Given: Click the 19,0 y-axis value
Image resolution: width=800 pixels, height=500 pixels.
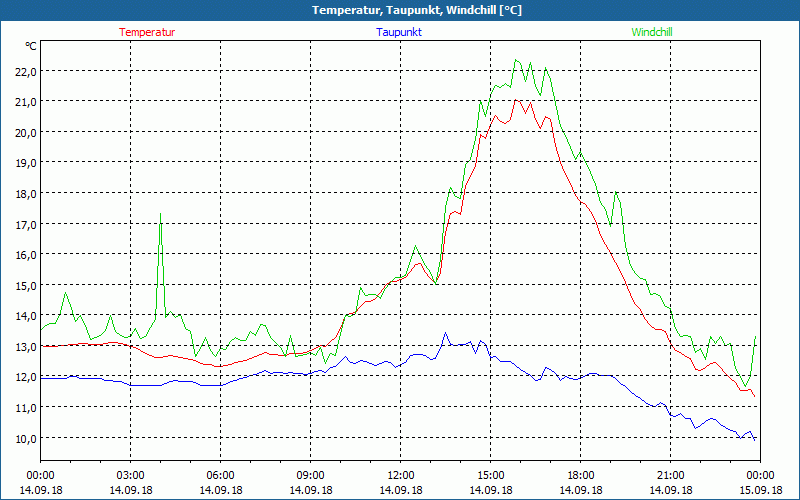Looking at the screenshot, I should pyautogui.click(x=27, y=163).
